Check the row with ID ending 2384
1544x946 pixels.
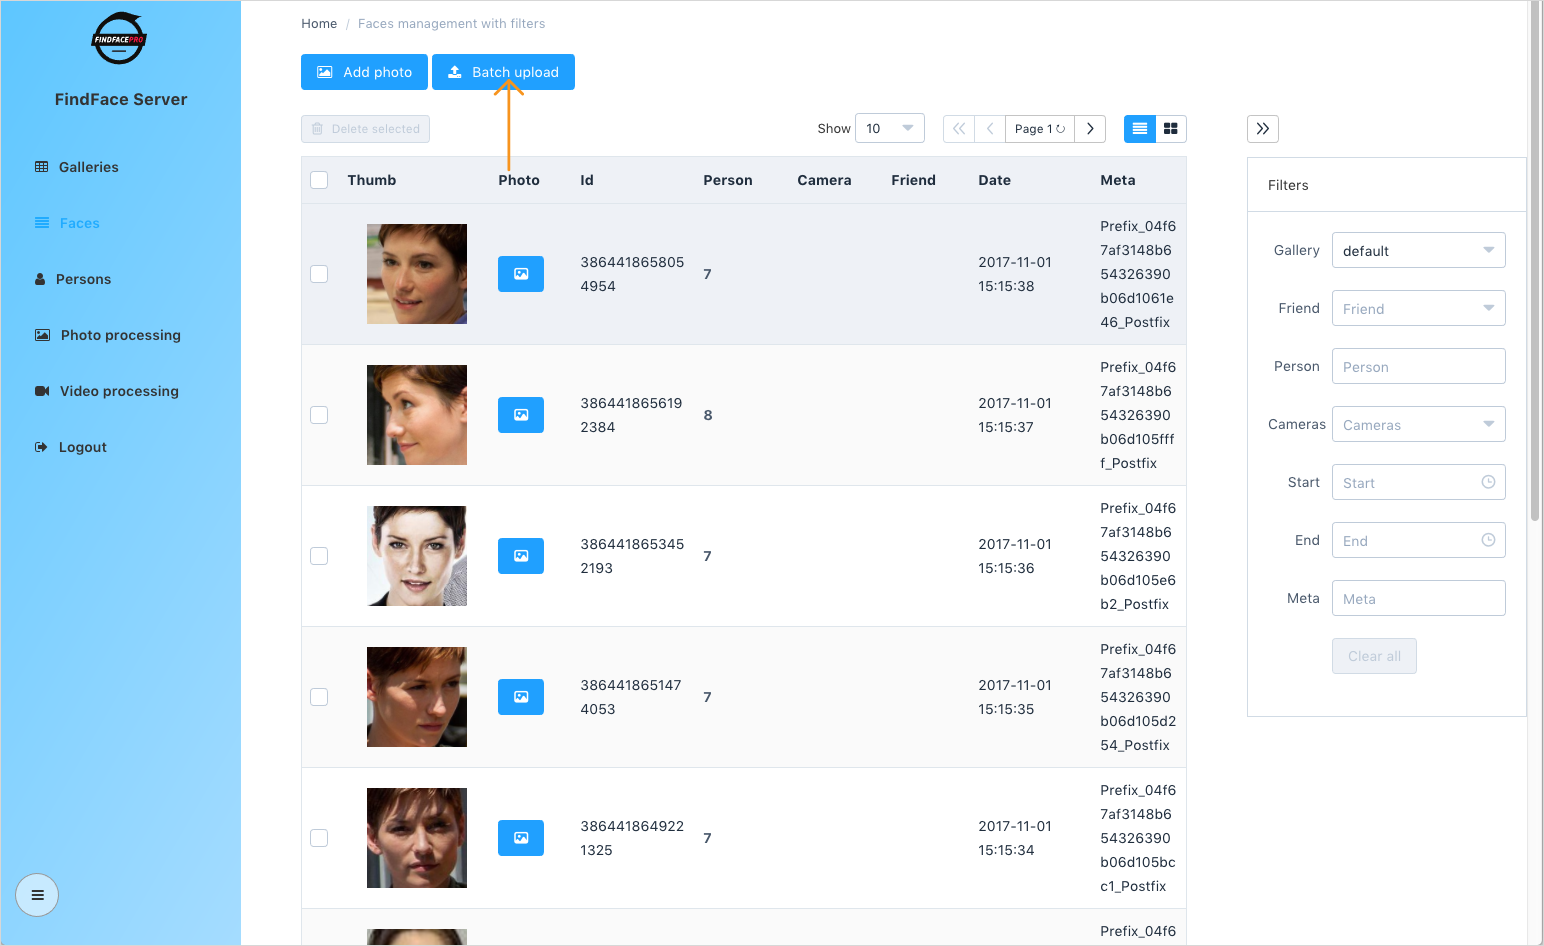319,415
